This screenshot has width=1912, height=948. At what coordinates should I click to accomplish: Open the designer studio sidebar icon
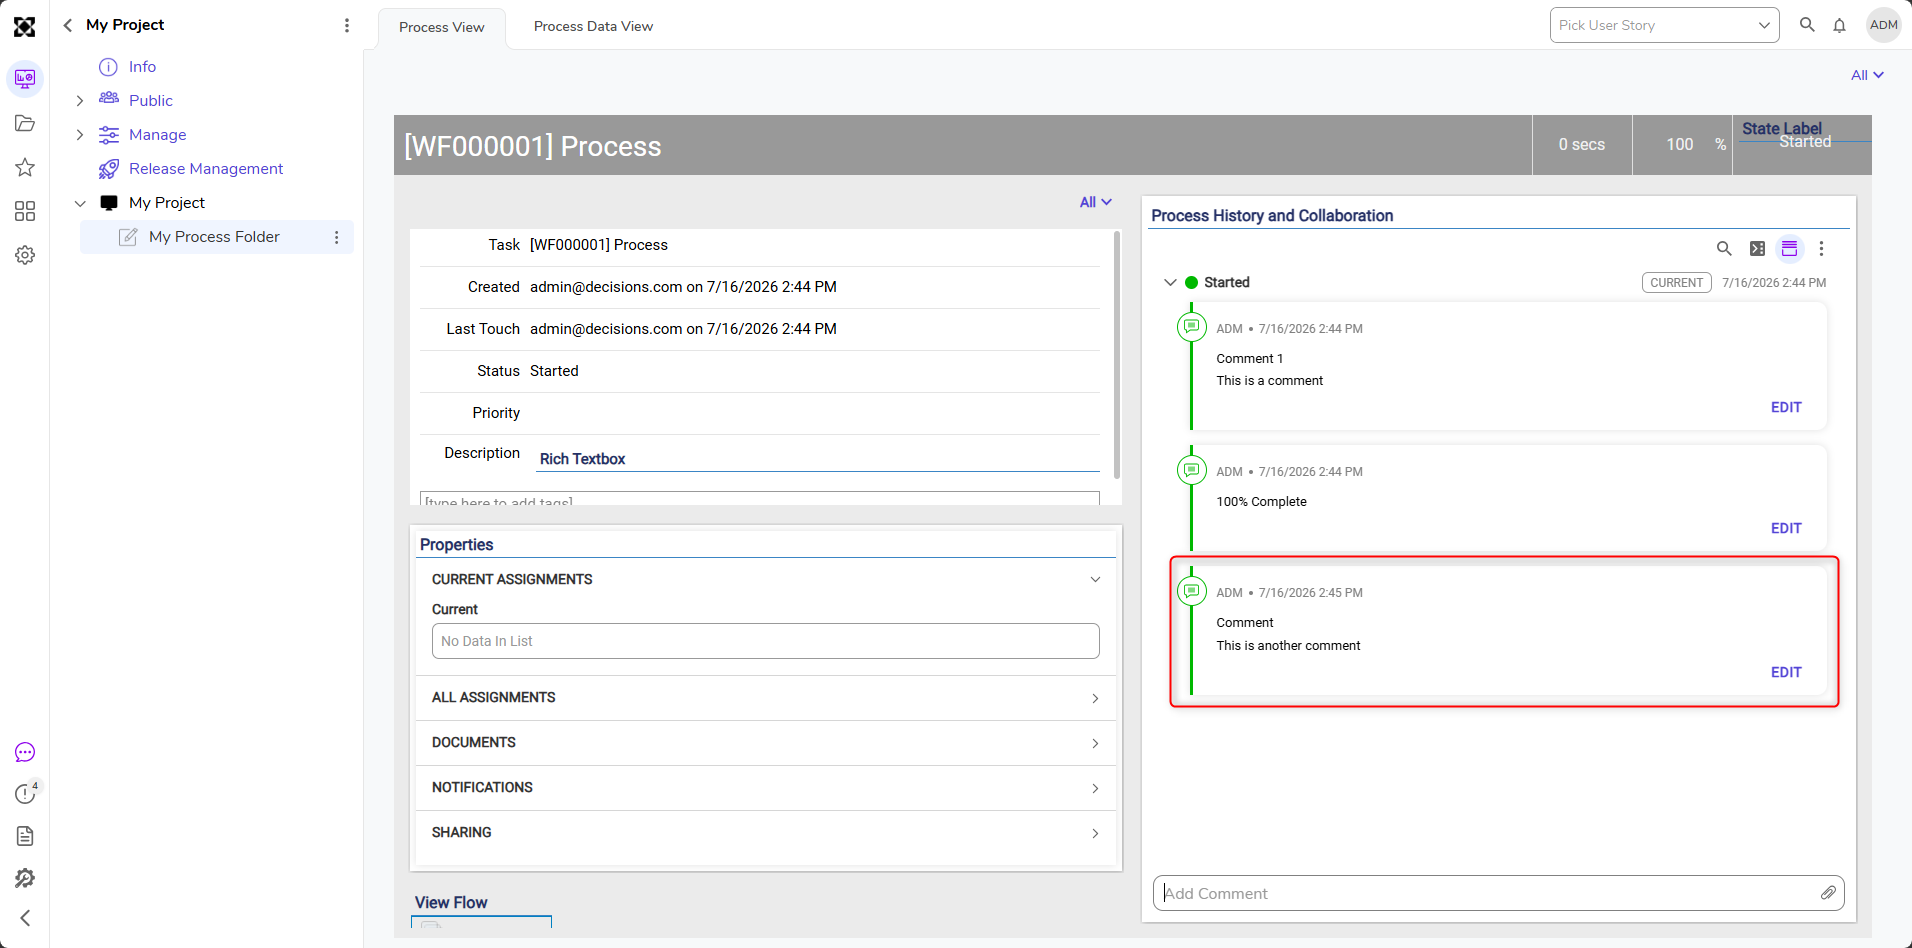(x=25, y=78)
